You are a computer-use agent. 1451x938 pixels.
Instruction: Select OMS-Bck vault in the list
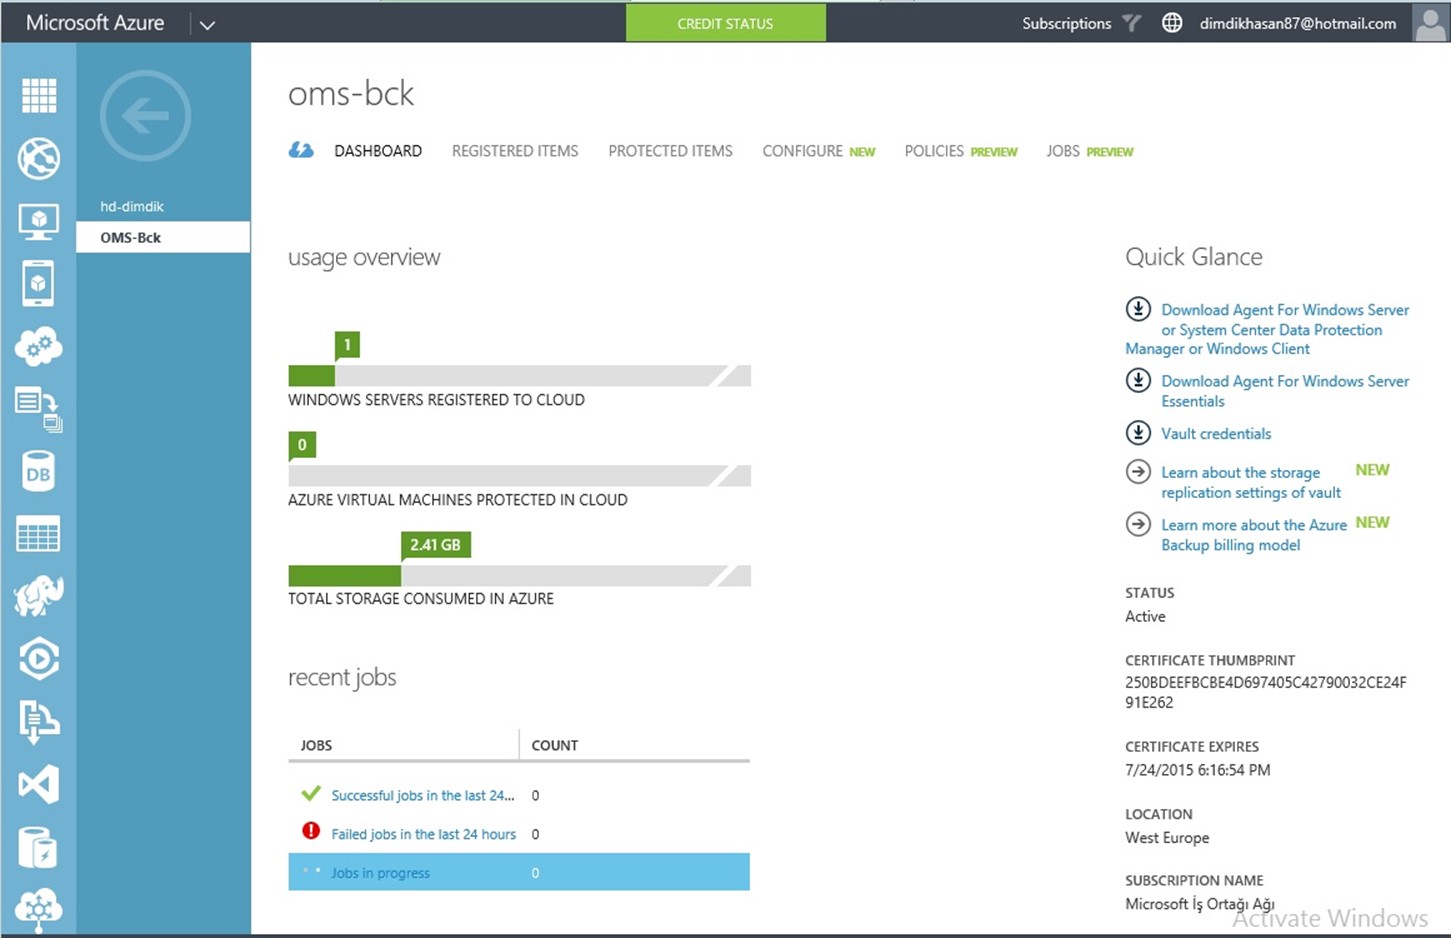[x=163, y=237]
